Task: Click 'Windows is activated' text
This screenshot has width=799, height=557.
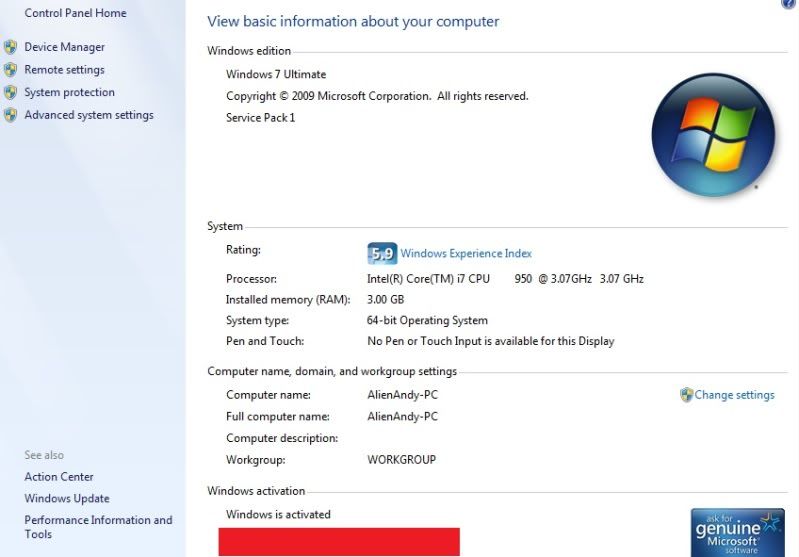Action: pos(278,515)
